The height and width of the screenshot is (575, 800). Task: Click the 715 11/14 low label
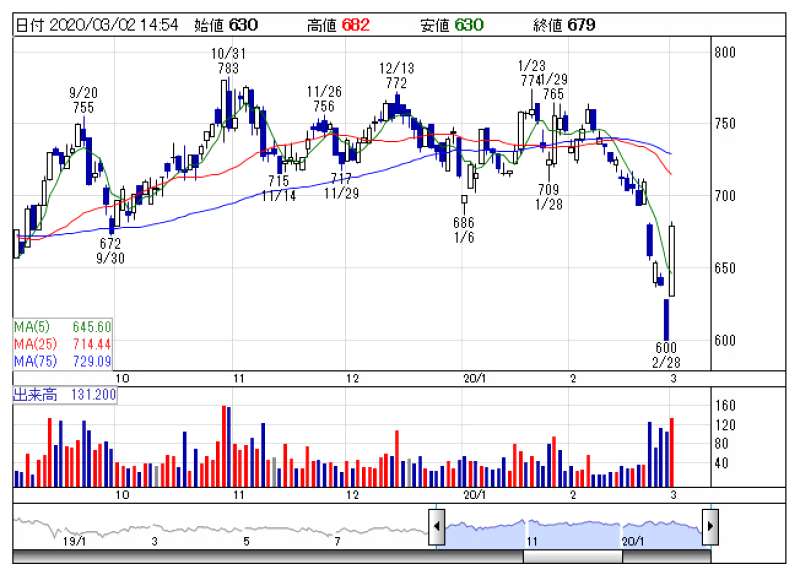(279, 188)
